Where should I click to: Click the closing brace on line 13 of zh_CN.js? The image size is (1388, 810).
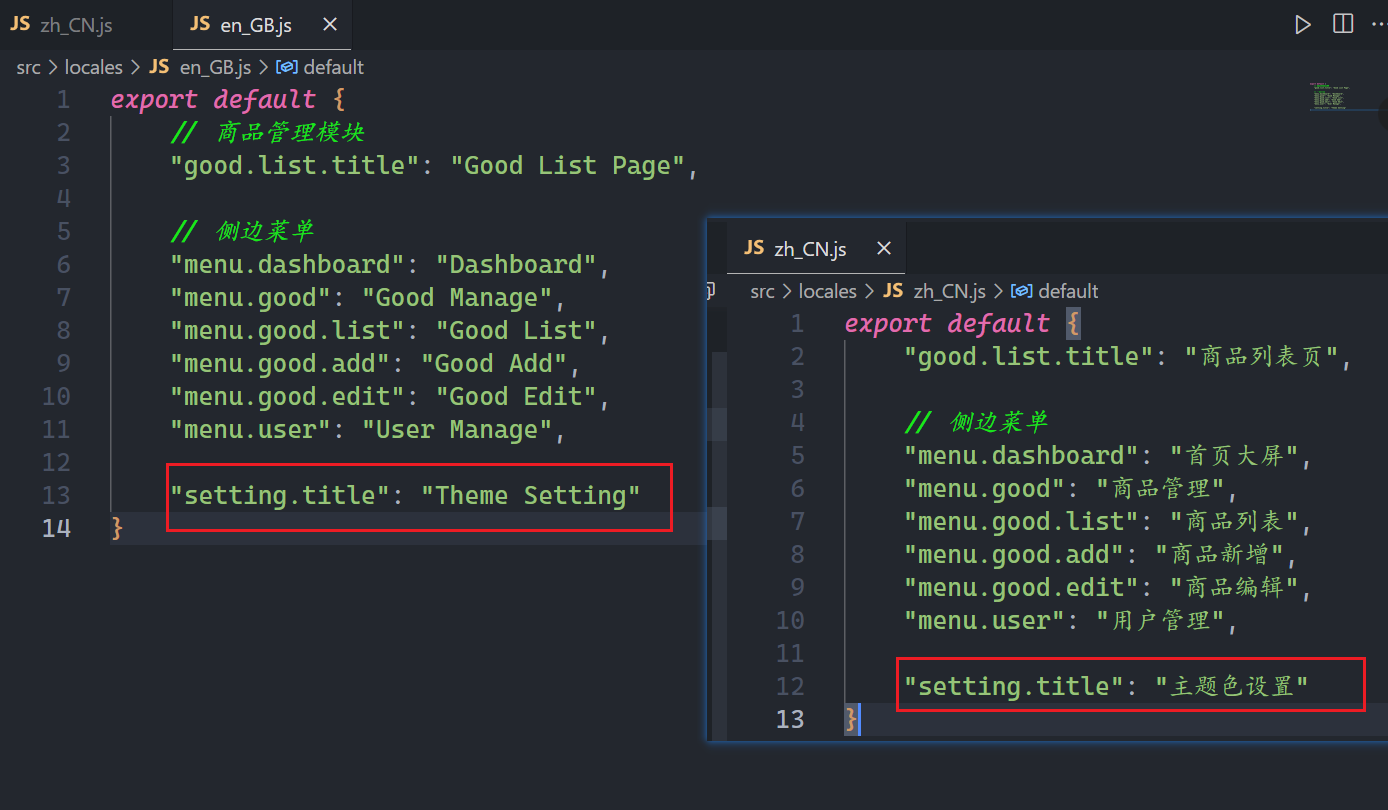(x=851, y=719)
